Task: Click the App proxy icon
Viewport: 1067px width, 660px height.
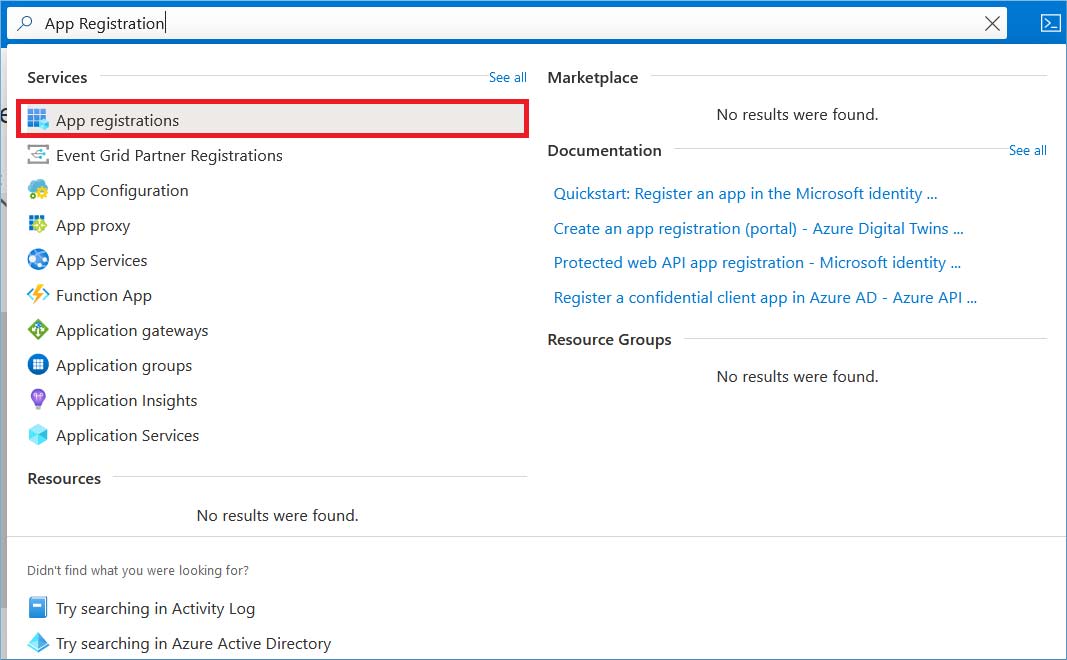Action: point(38,224)
